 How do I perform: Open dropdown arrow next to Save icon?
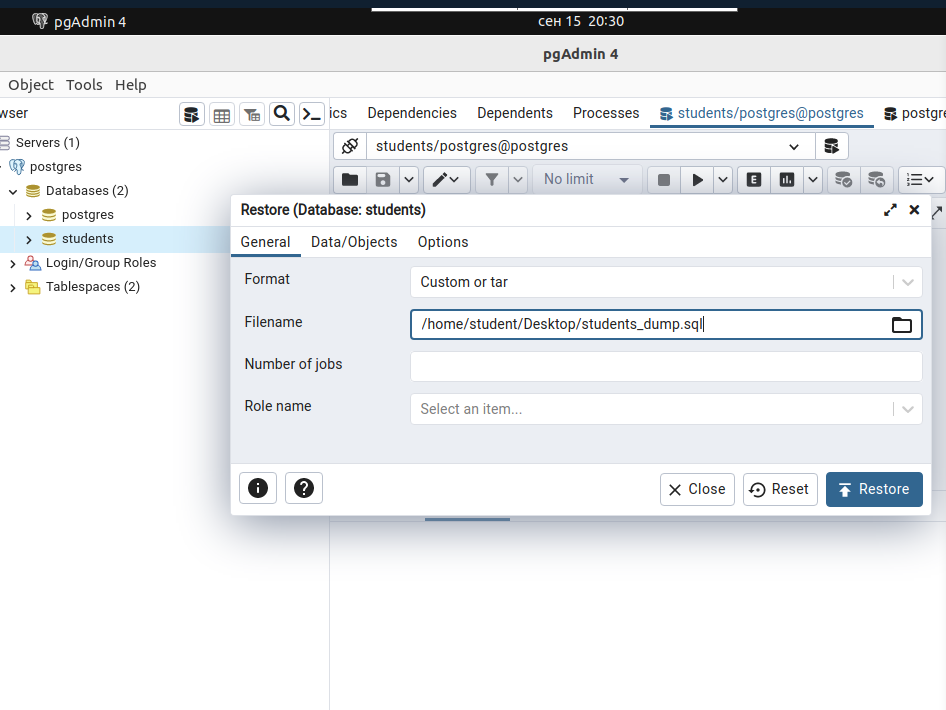point(408,180)
